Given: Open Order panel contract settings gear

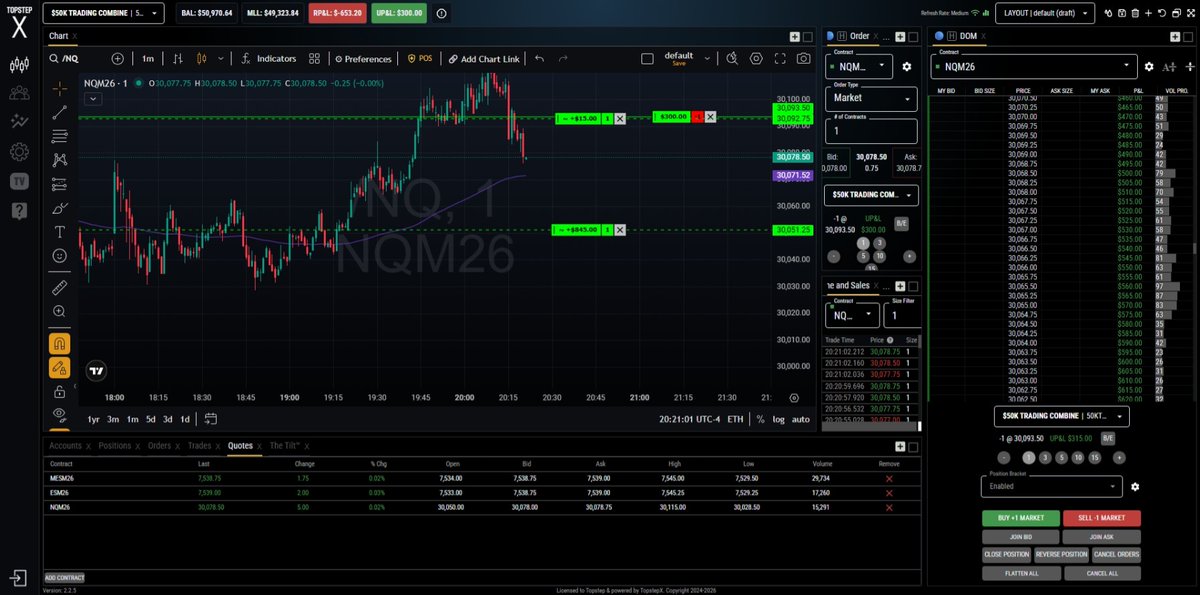Looking at the screenshot, I should pyautogui.click(x=907, y=66).
